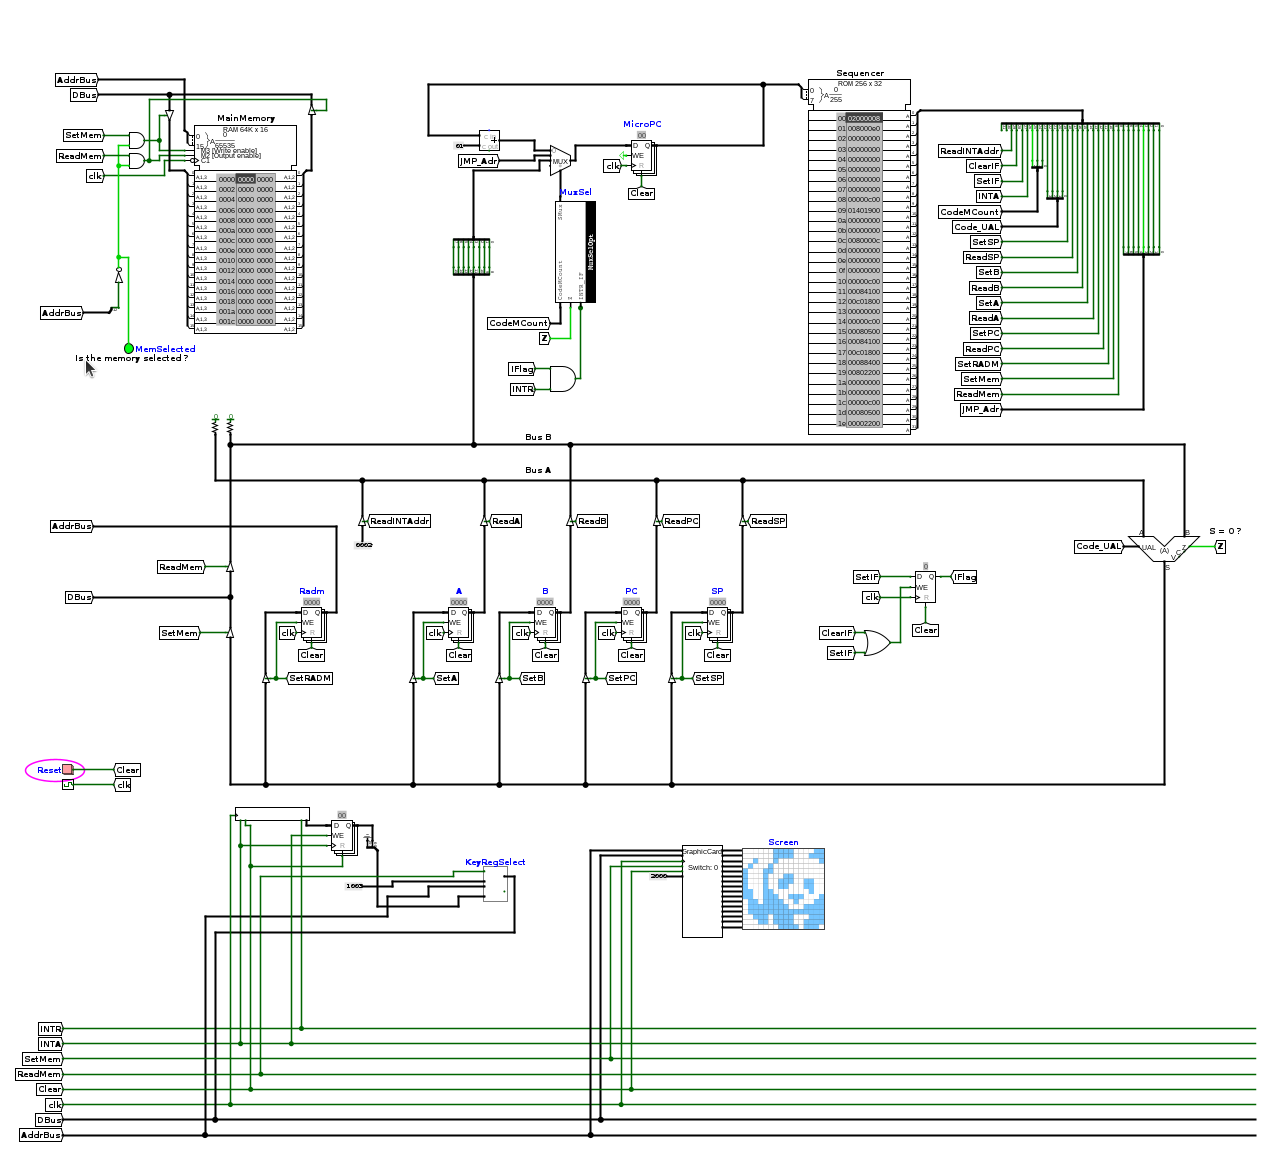This screenshot has height=1168, width=1268.
Task: Select the adder block left of the MUX
Action: [489, 139]
